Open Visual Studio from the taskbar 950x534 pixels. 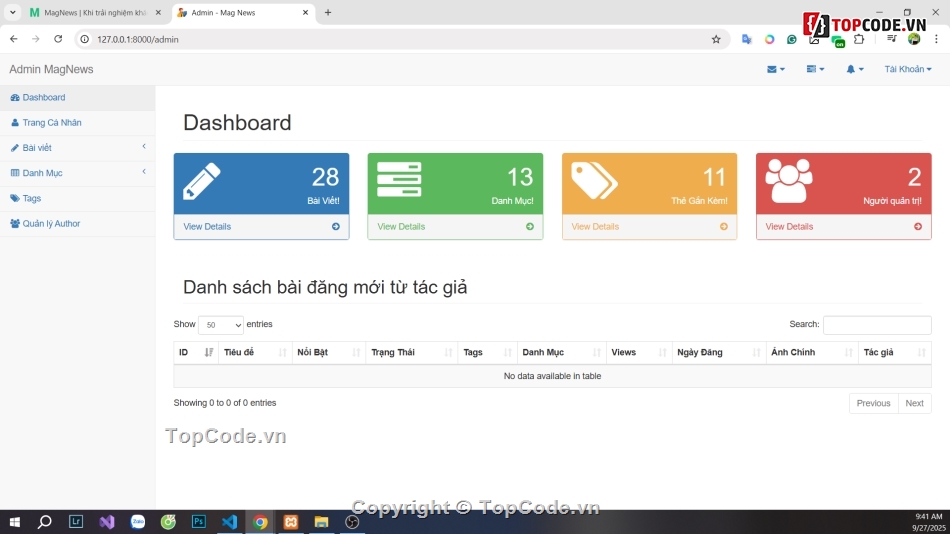[107, 522]
